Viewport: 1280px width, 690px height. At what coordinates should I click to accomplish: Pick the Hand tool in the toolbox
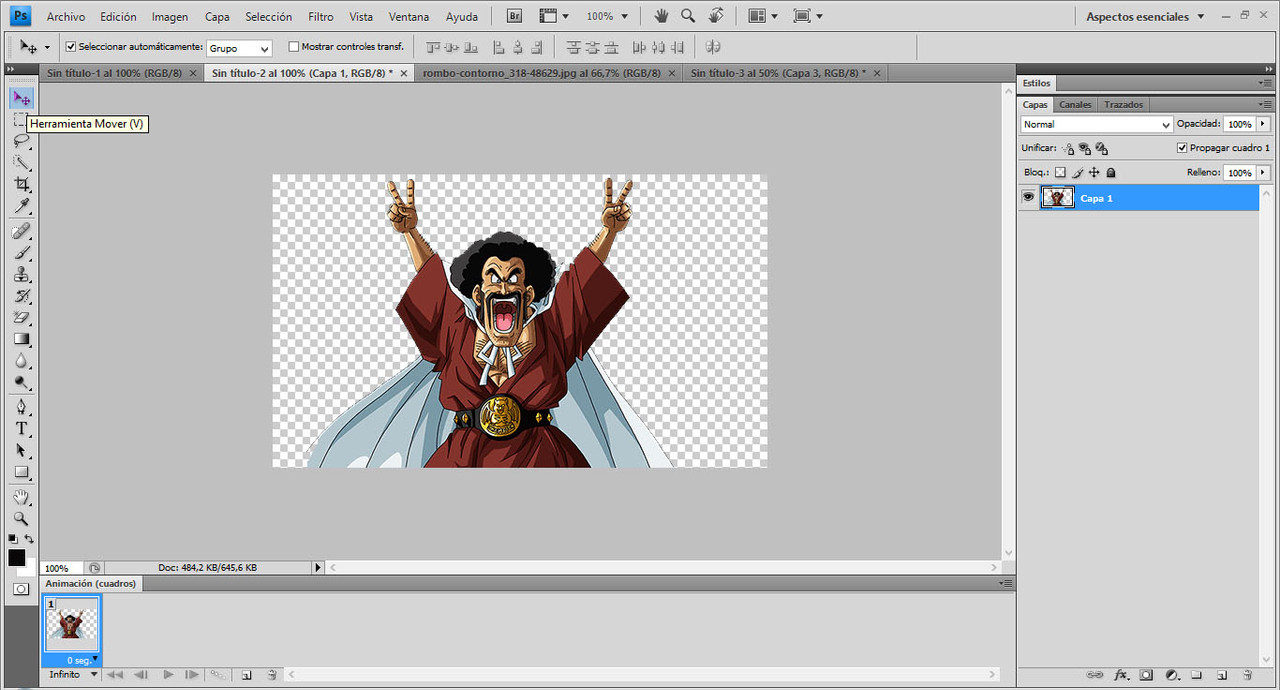click(21, 497)
